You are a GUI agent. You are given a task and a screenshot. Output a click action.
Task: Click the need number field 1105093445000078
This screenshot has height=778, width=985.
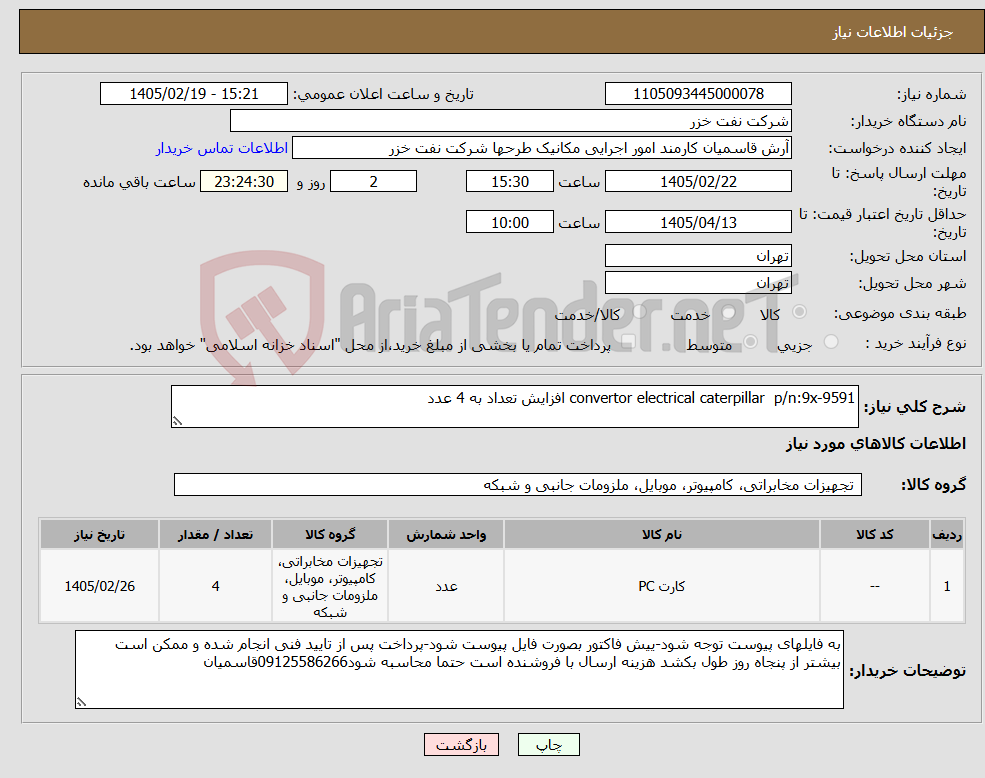[698, 94]
